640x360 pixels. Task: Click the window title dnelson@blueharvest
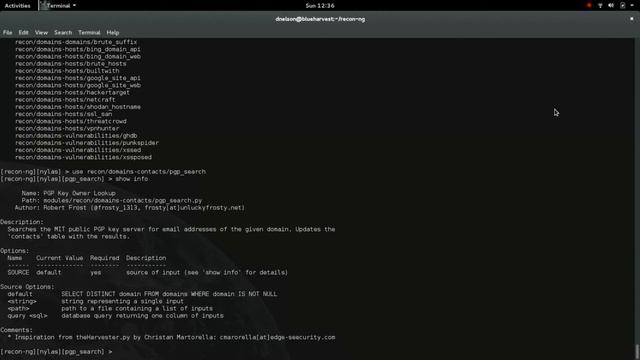click(x=320, y=19)
